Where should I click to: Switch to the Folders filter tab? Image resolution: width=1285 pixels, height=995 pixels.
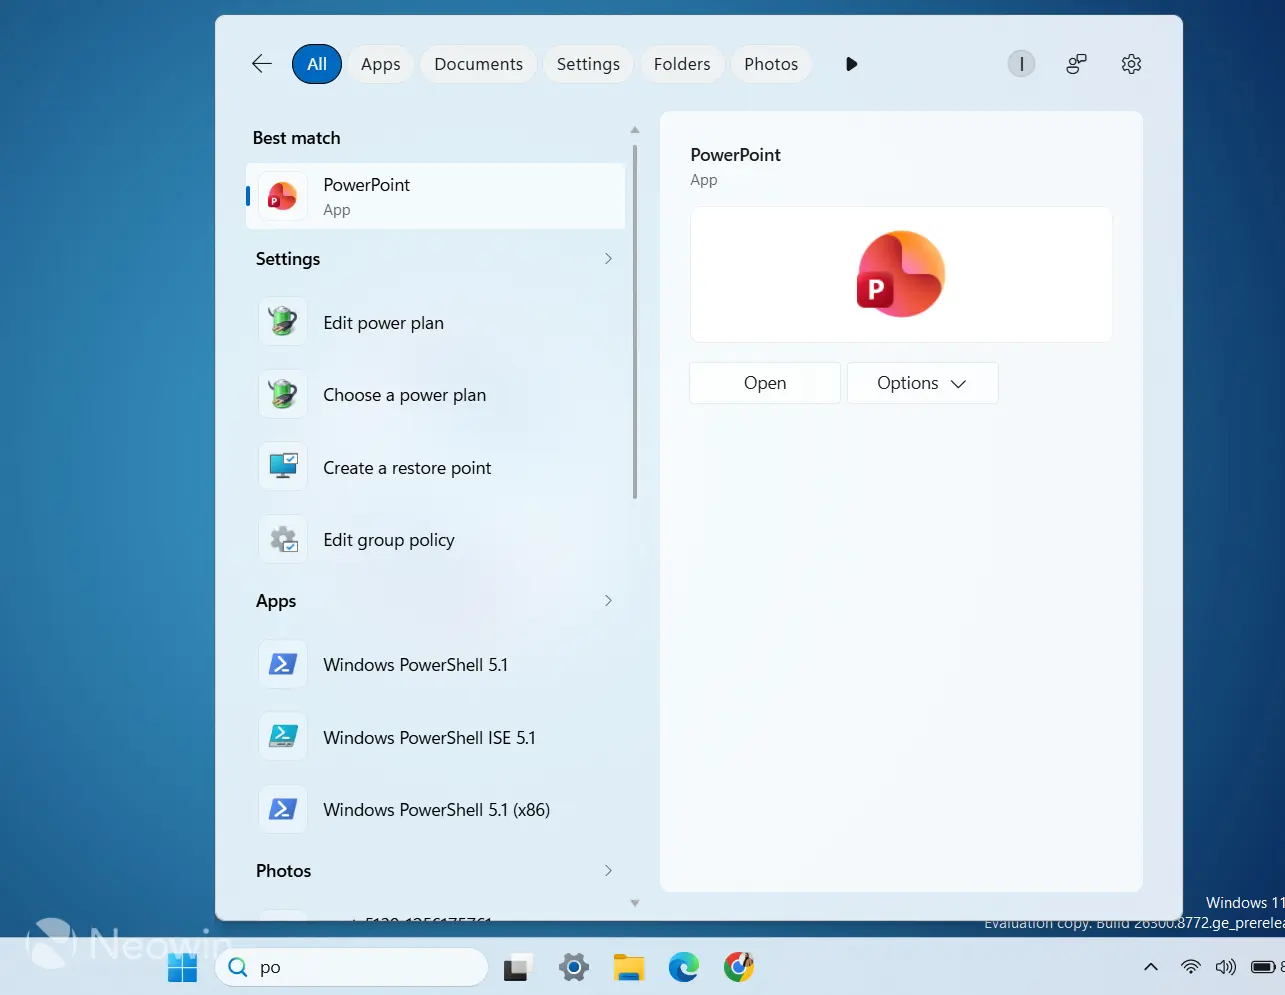tap(682, 64)
